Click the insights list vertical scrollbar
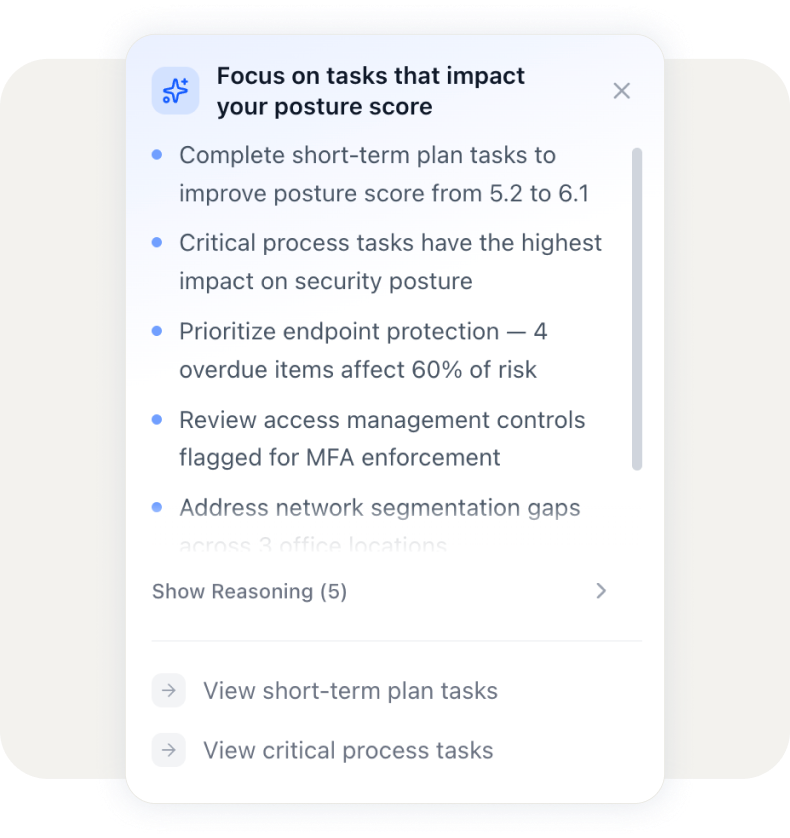The width and height of the screenshot is (790, 838). [637, 310]
